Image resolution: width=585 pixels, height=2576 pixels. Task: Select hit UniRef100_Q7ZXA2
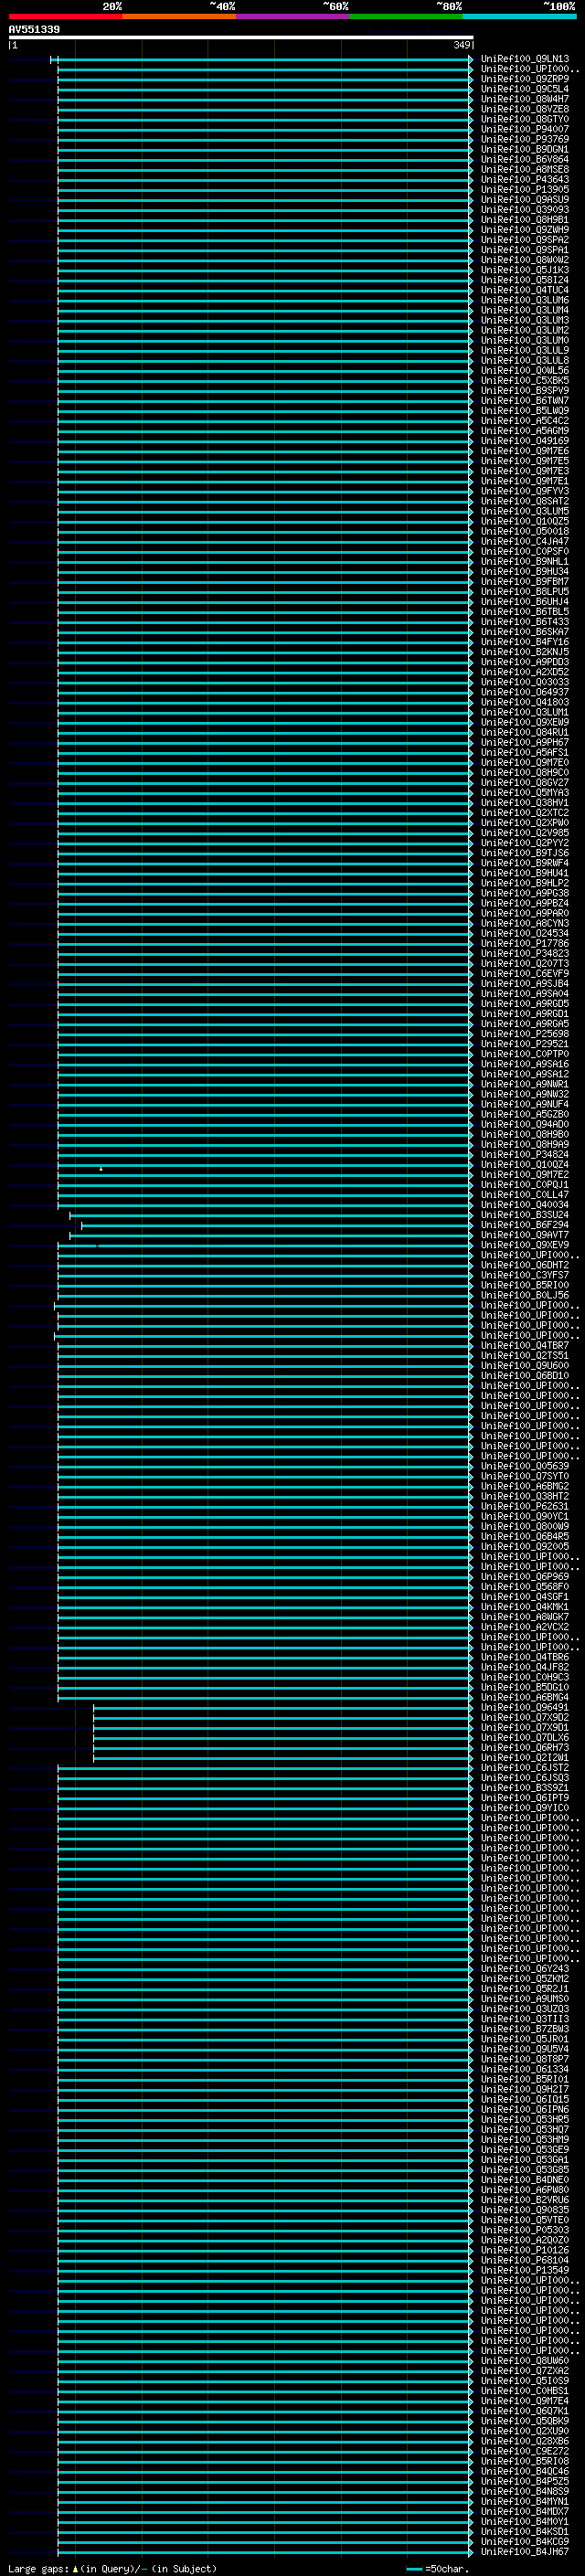(x=524, y=2371)
